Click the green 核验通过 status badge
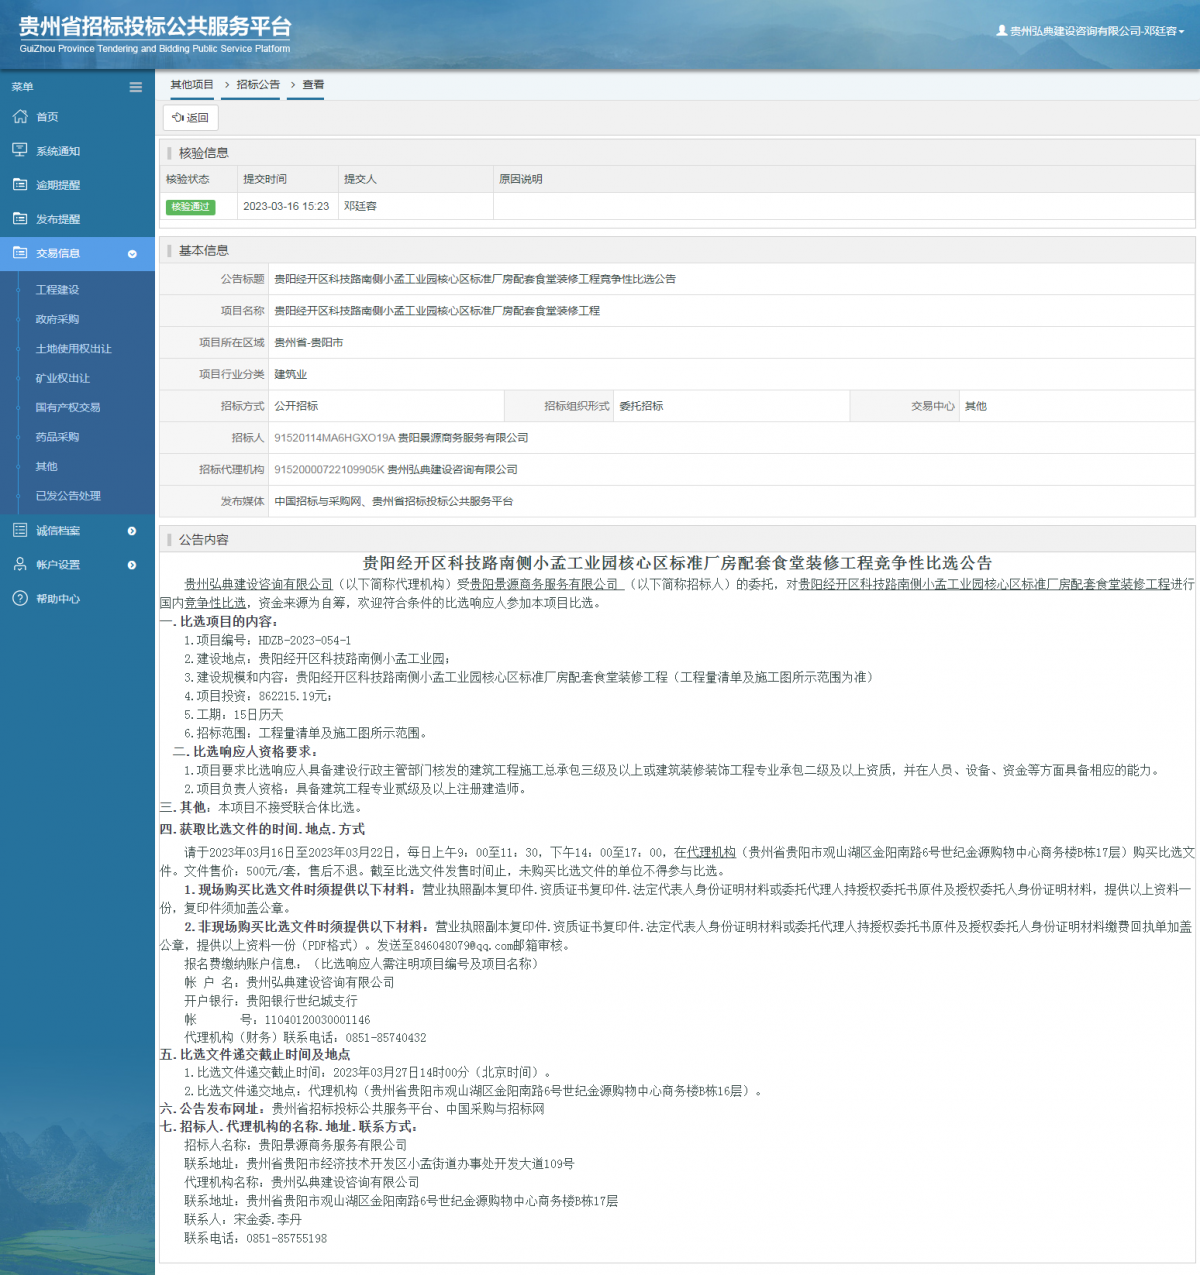The height and width of the screenshot is (1275, 1200). click(x=190, y=207)
